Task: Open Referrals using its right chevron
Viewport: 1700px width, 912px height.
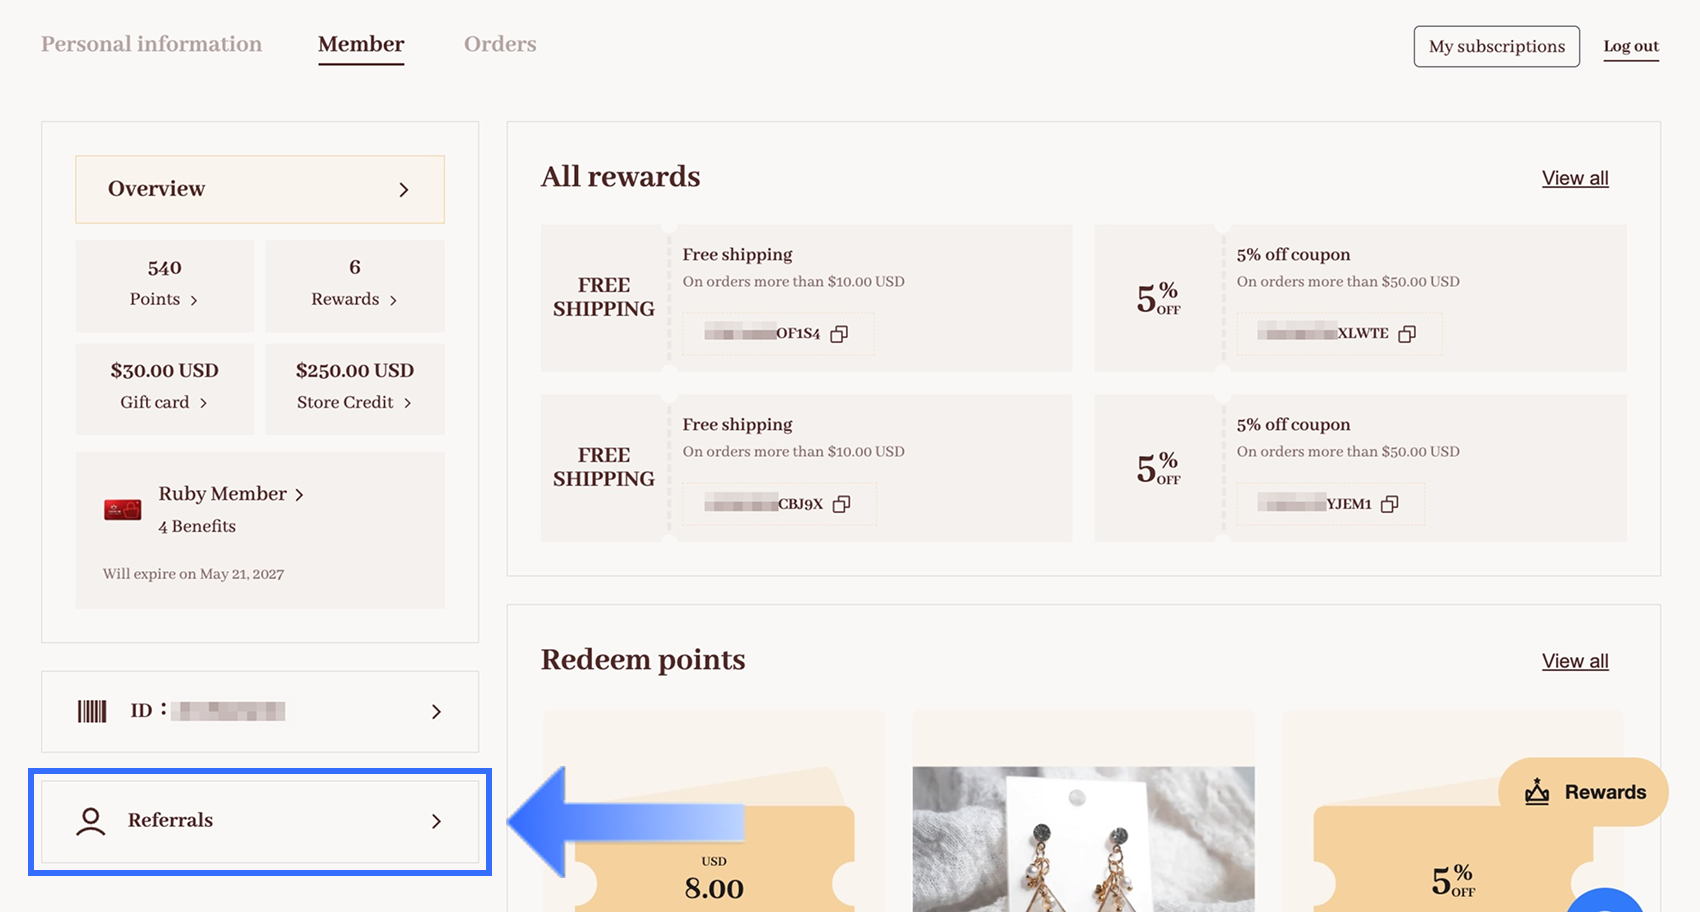Action: click(436, 821)
